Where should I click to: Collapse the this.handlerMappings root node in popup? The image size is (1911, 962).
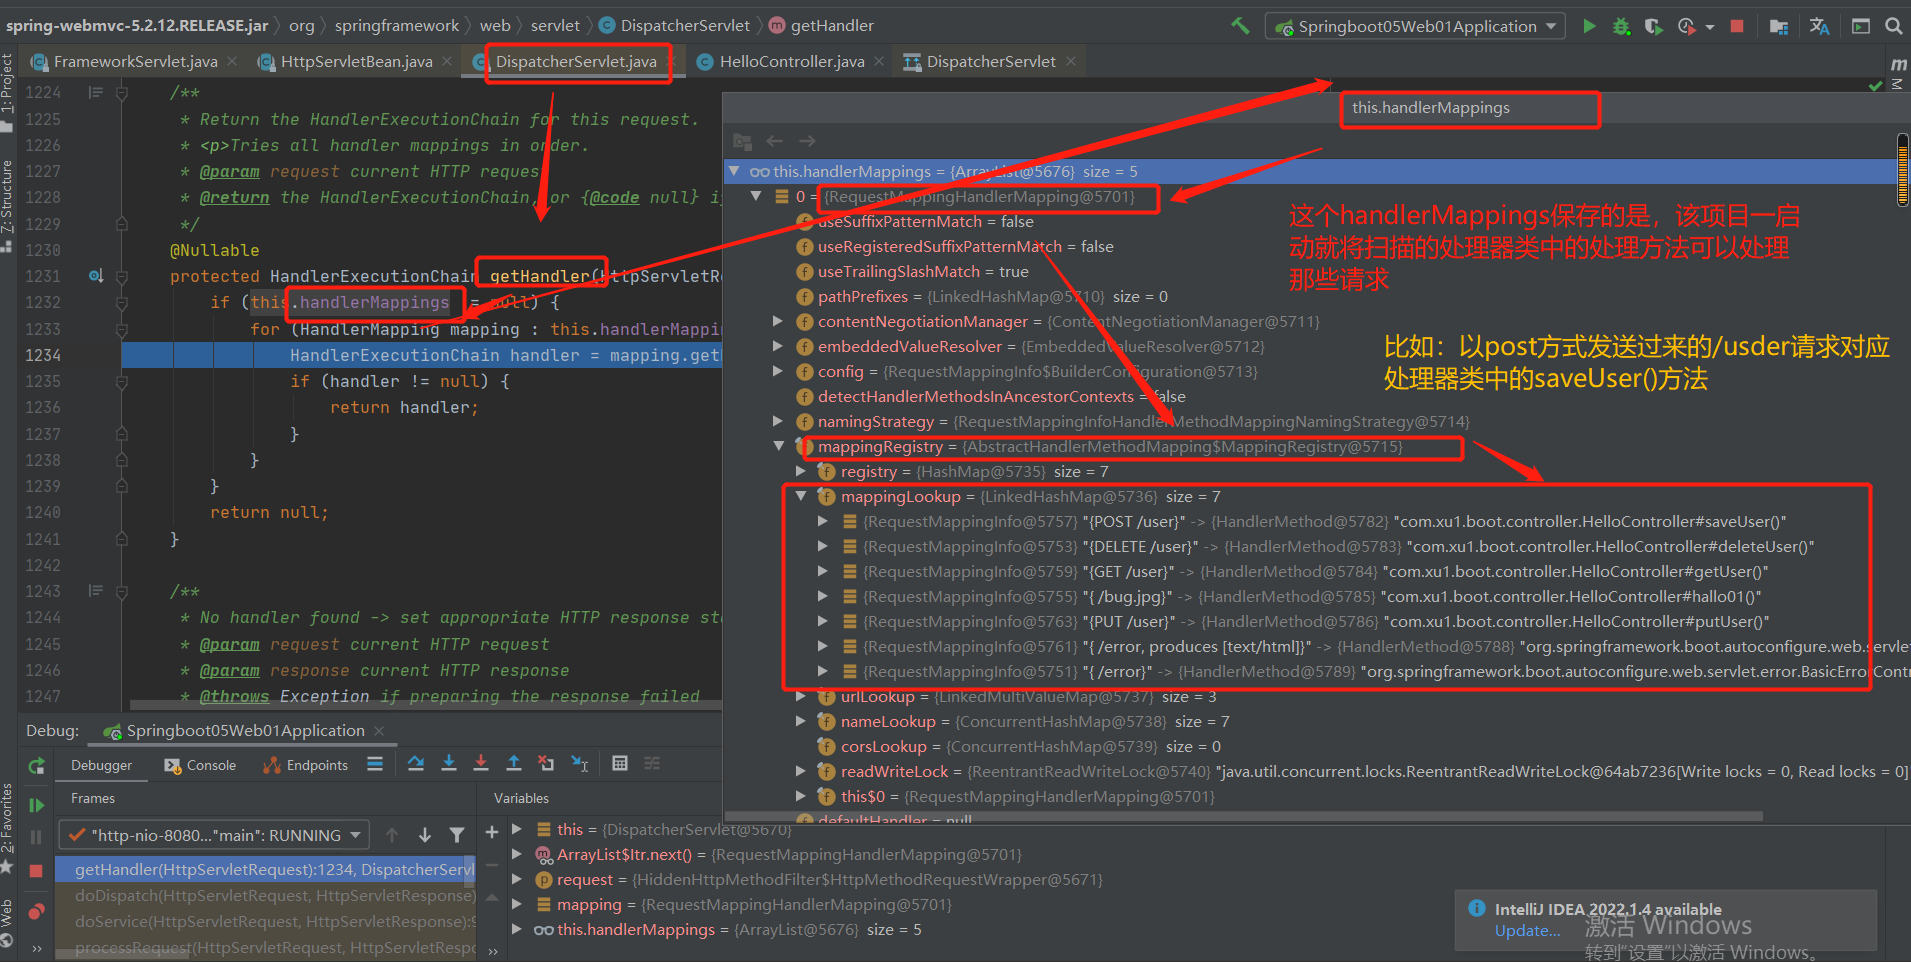(x=734, y=171)
